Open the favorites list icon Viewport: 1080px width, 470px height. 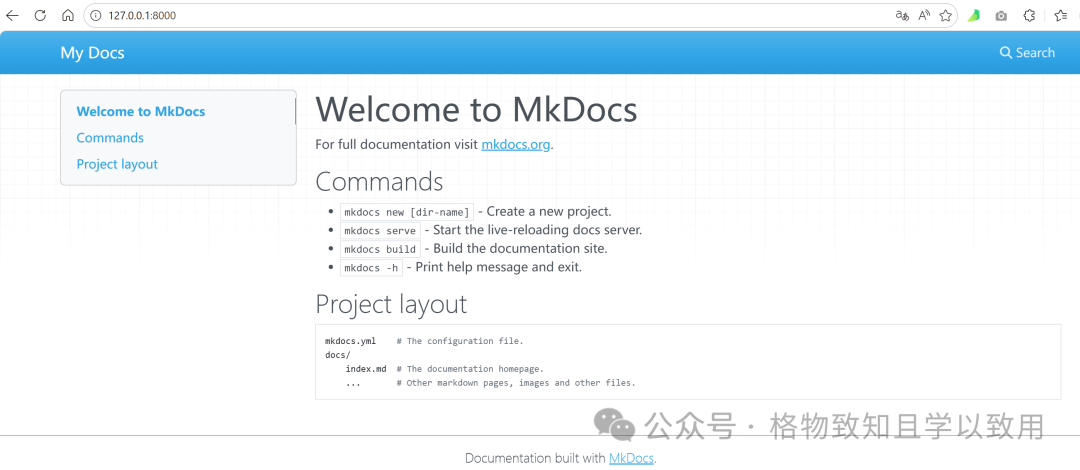click(1061, 15)
